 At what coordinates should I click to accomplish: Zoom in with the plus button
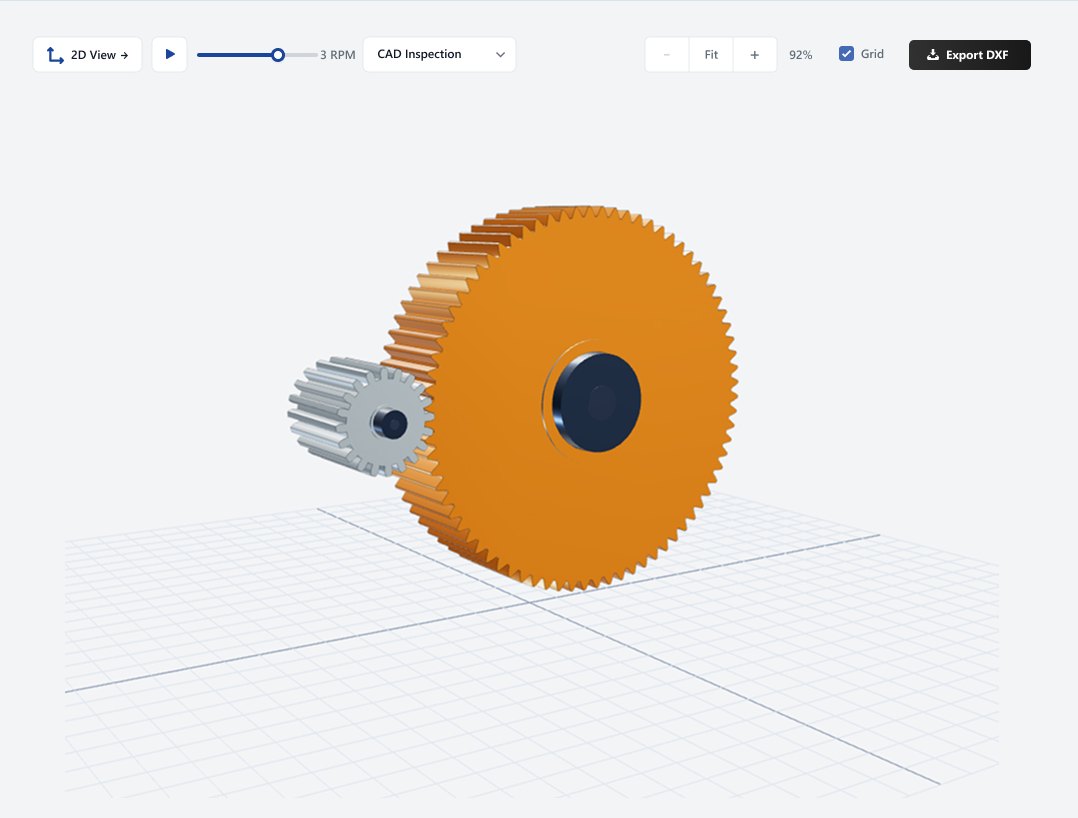755,54
